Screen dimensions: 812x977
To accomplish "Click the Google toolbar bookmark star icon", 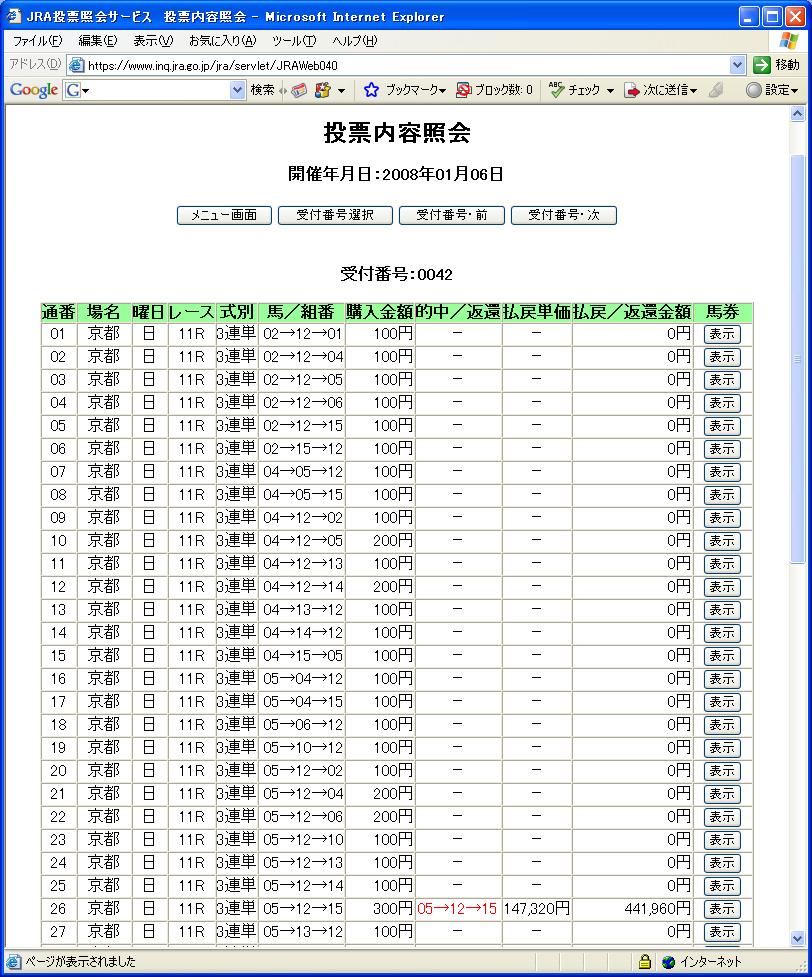I will pos(371,90).
